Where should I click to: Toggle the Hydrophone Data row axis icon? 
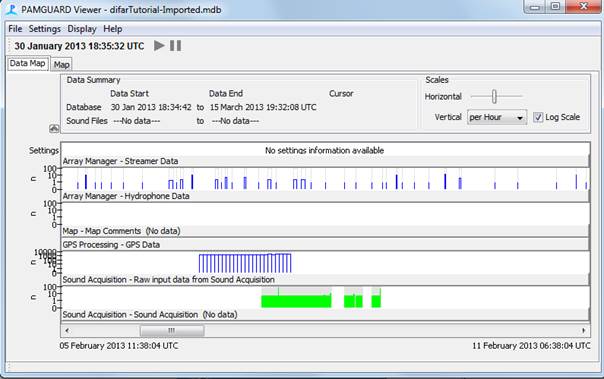[34, 213]
